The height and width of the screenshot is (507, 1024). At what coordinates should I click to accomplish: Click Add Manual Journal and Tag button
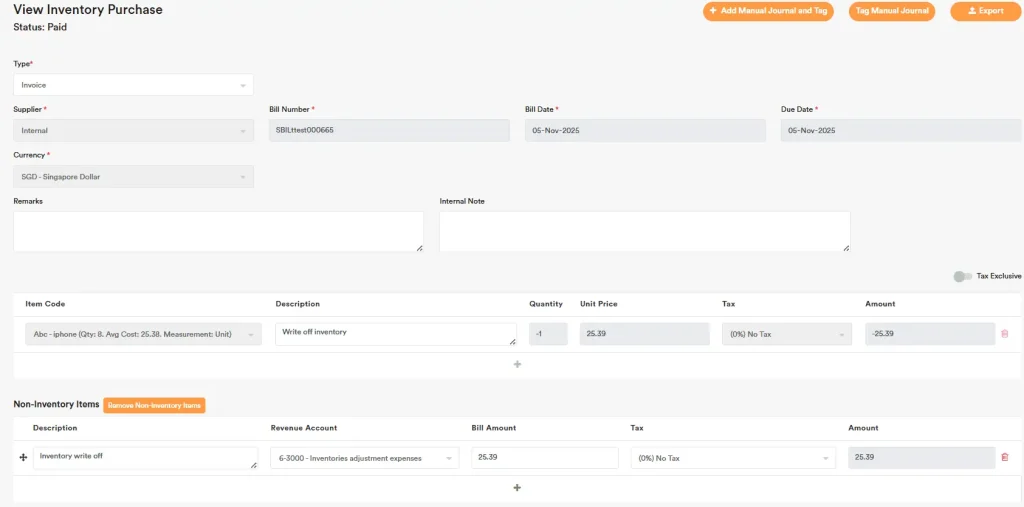coord(768,11)
